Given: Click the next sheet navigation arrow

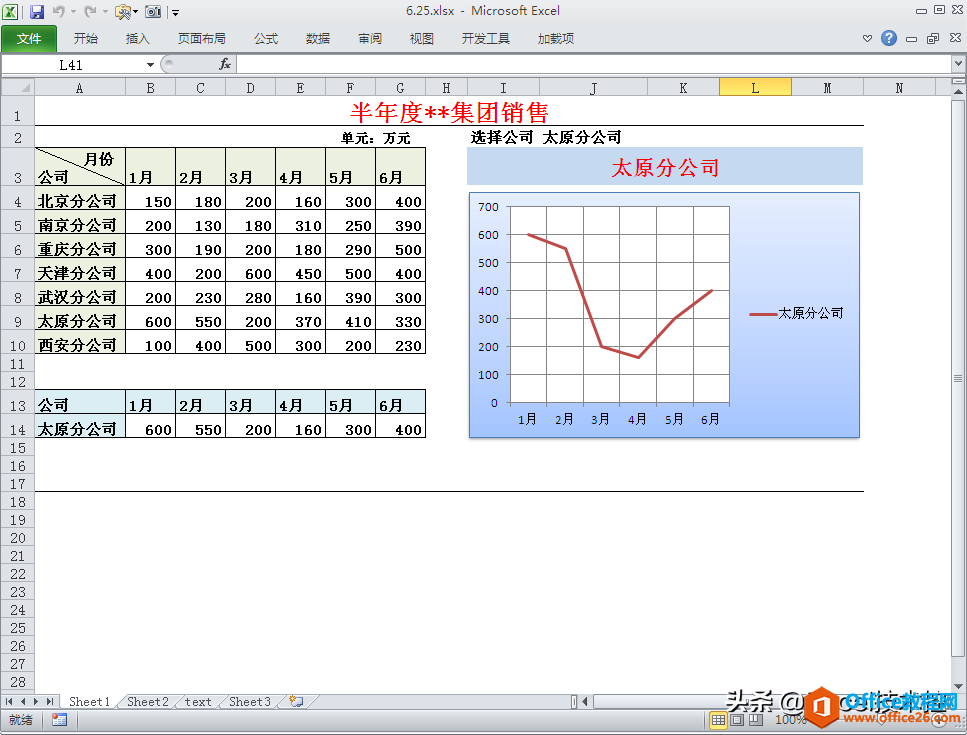Looking at the screenshot, I should point(36,701).
